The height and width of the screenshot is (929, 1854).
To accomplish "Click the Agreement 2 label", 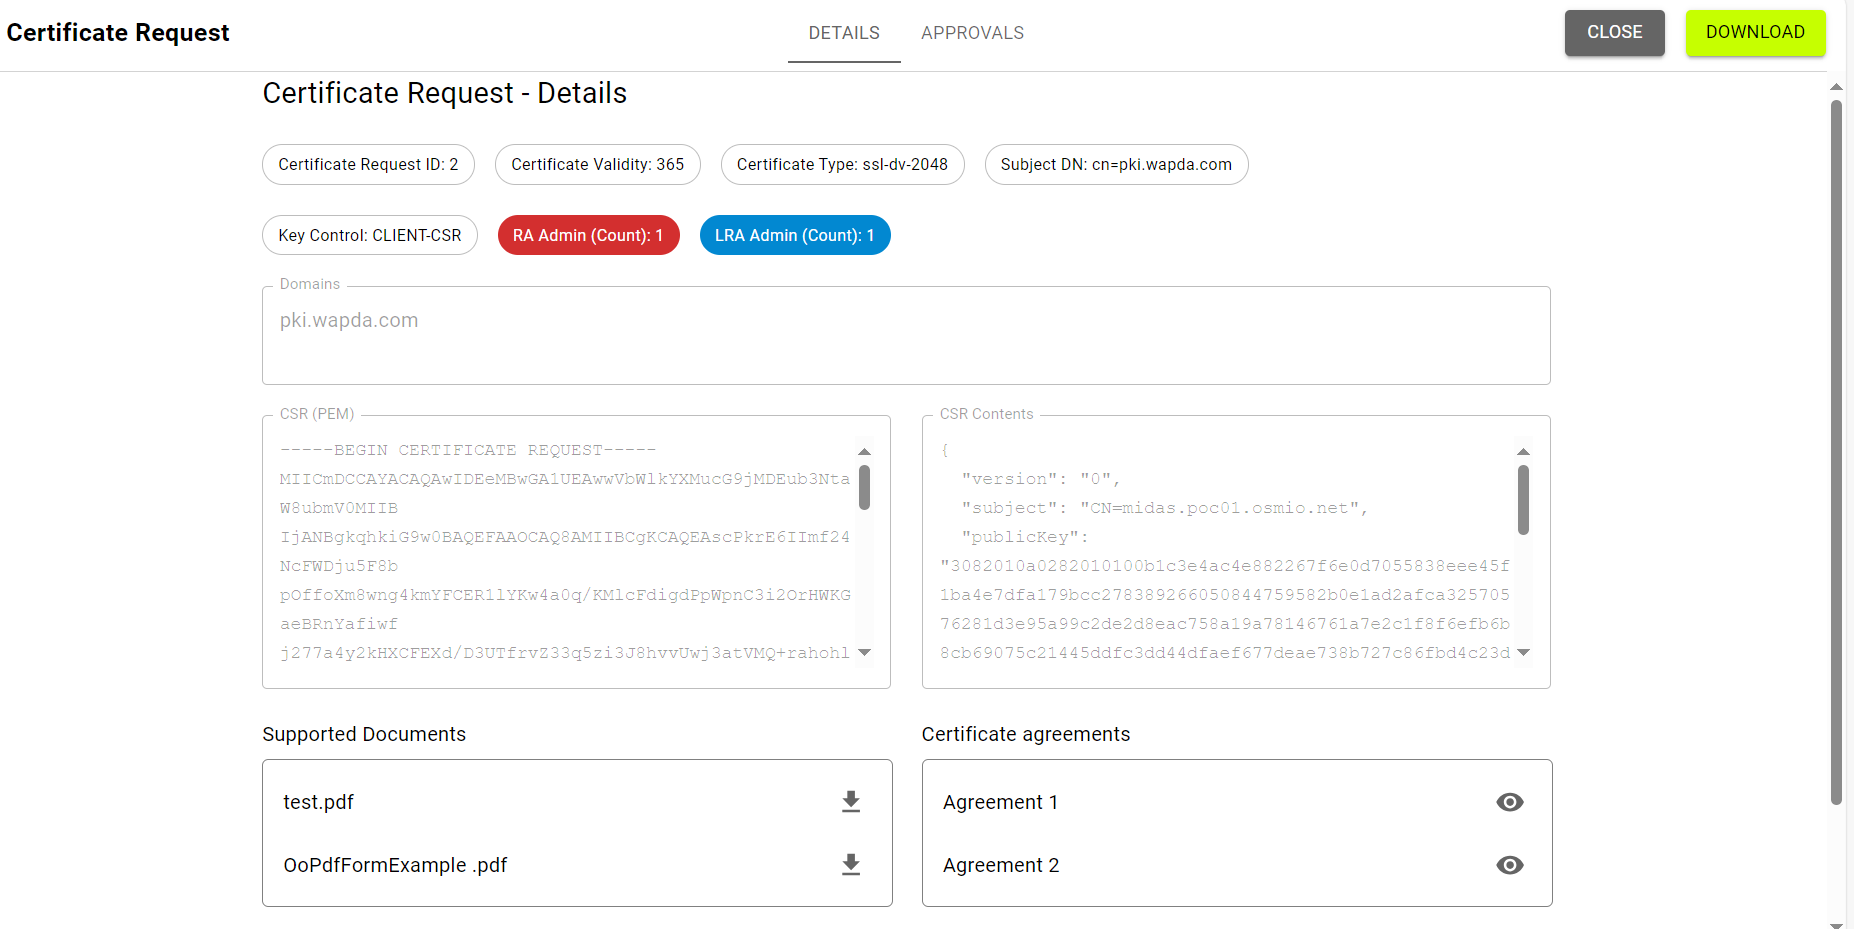I will pos(1001,865).
